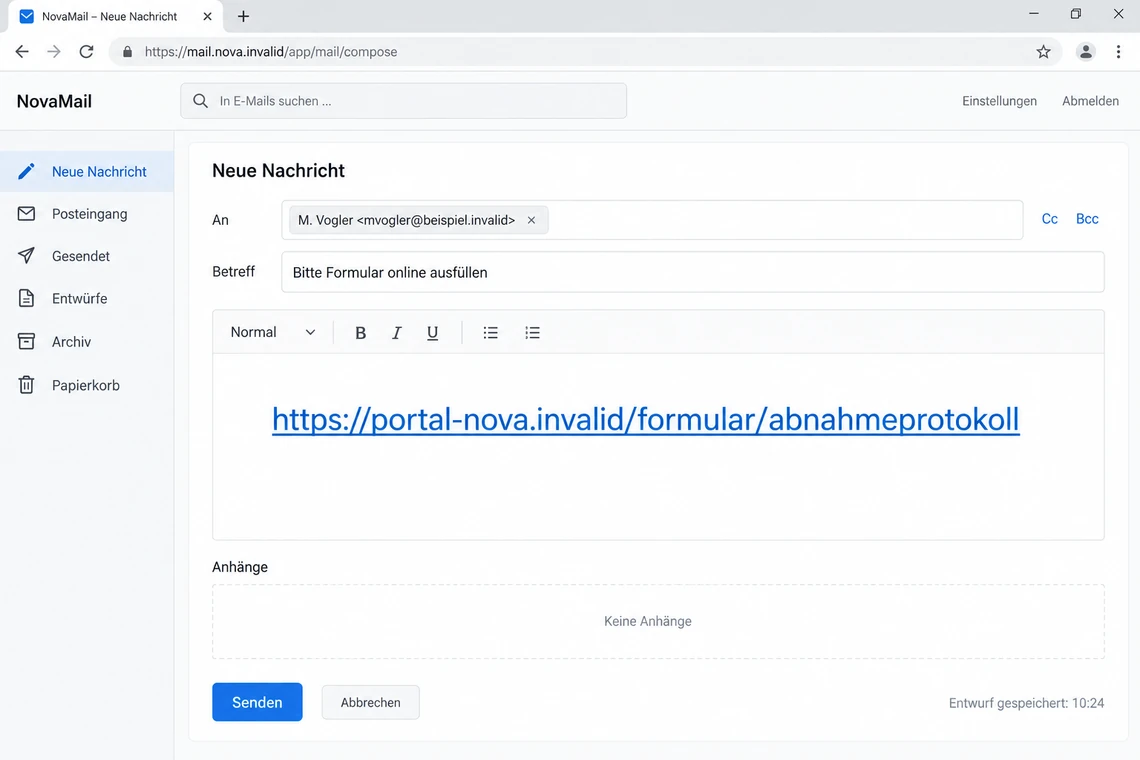Click the Senden button
Viewport: 1140px width, 760px height.
point(257,702)
